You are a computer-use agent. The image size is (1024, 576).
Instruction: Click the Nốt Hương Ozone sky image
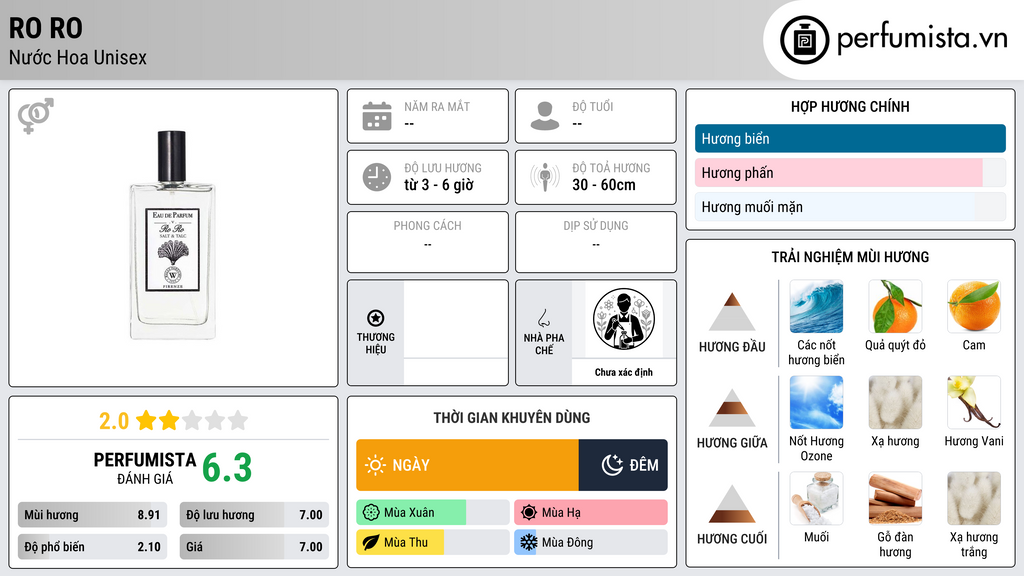coord(816,402)
